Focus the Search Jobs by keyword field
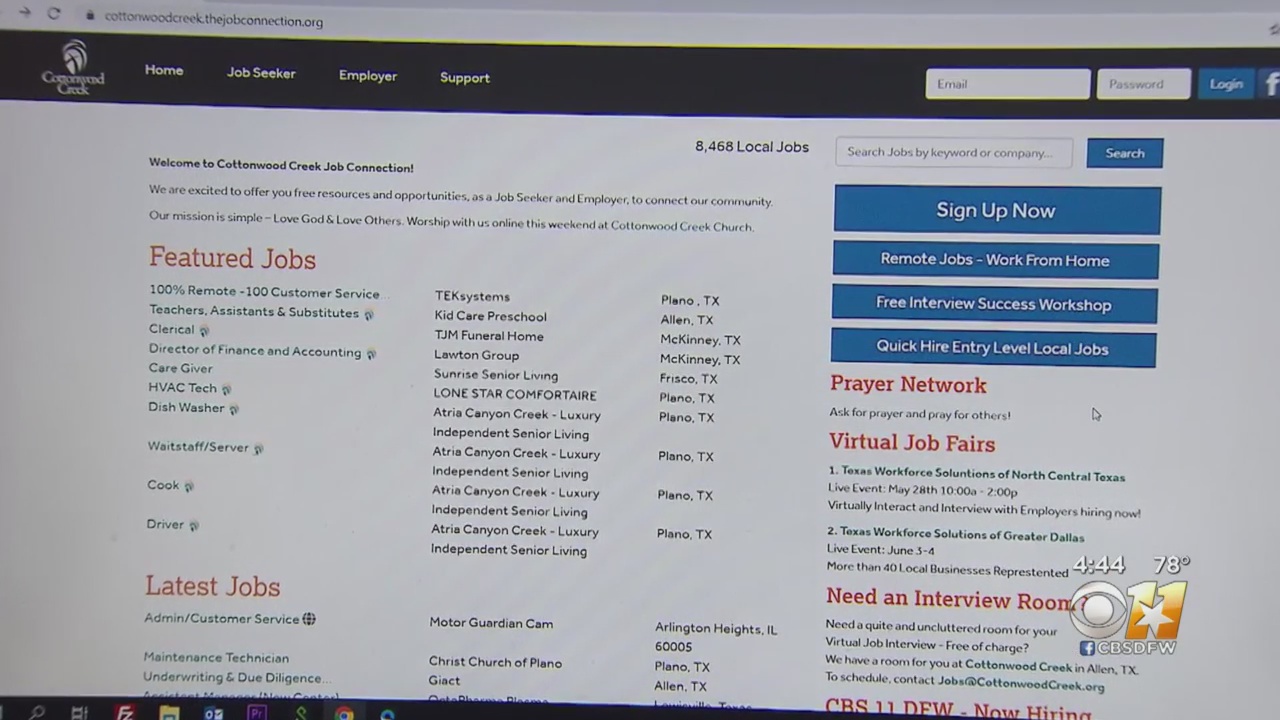This screenshot has height=720, width=1280. pos(954,153)
